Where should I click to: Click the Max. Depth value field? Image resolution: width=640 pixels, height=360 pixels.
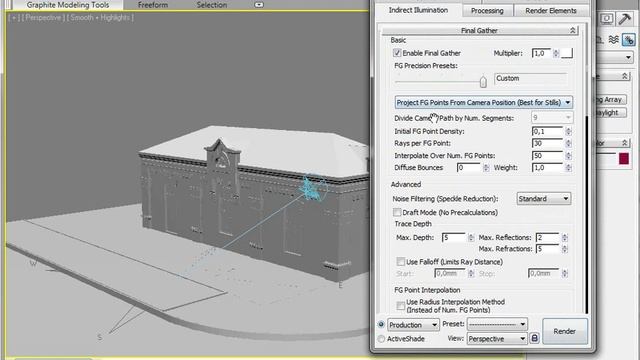pos(454,238)
